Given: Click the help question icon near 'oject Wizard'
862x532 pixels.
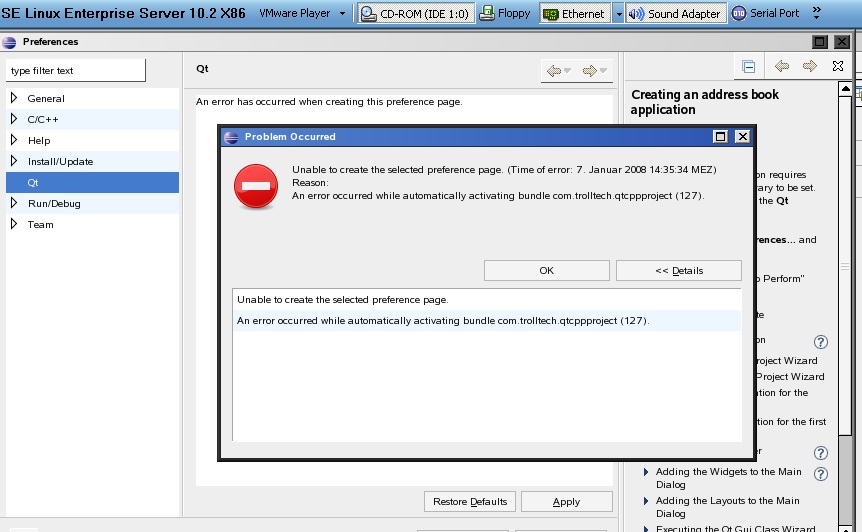Looking at the screenshot, I should point(820,342).
